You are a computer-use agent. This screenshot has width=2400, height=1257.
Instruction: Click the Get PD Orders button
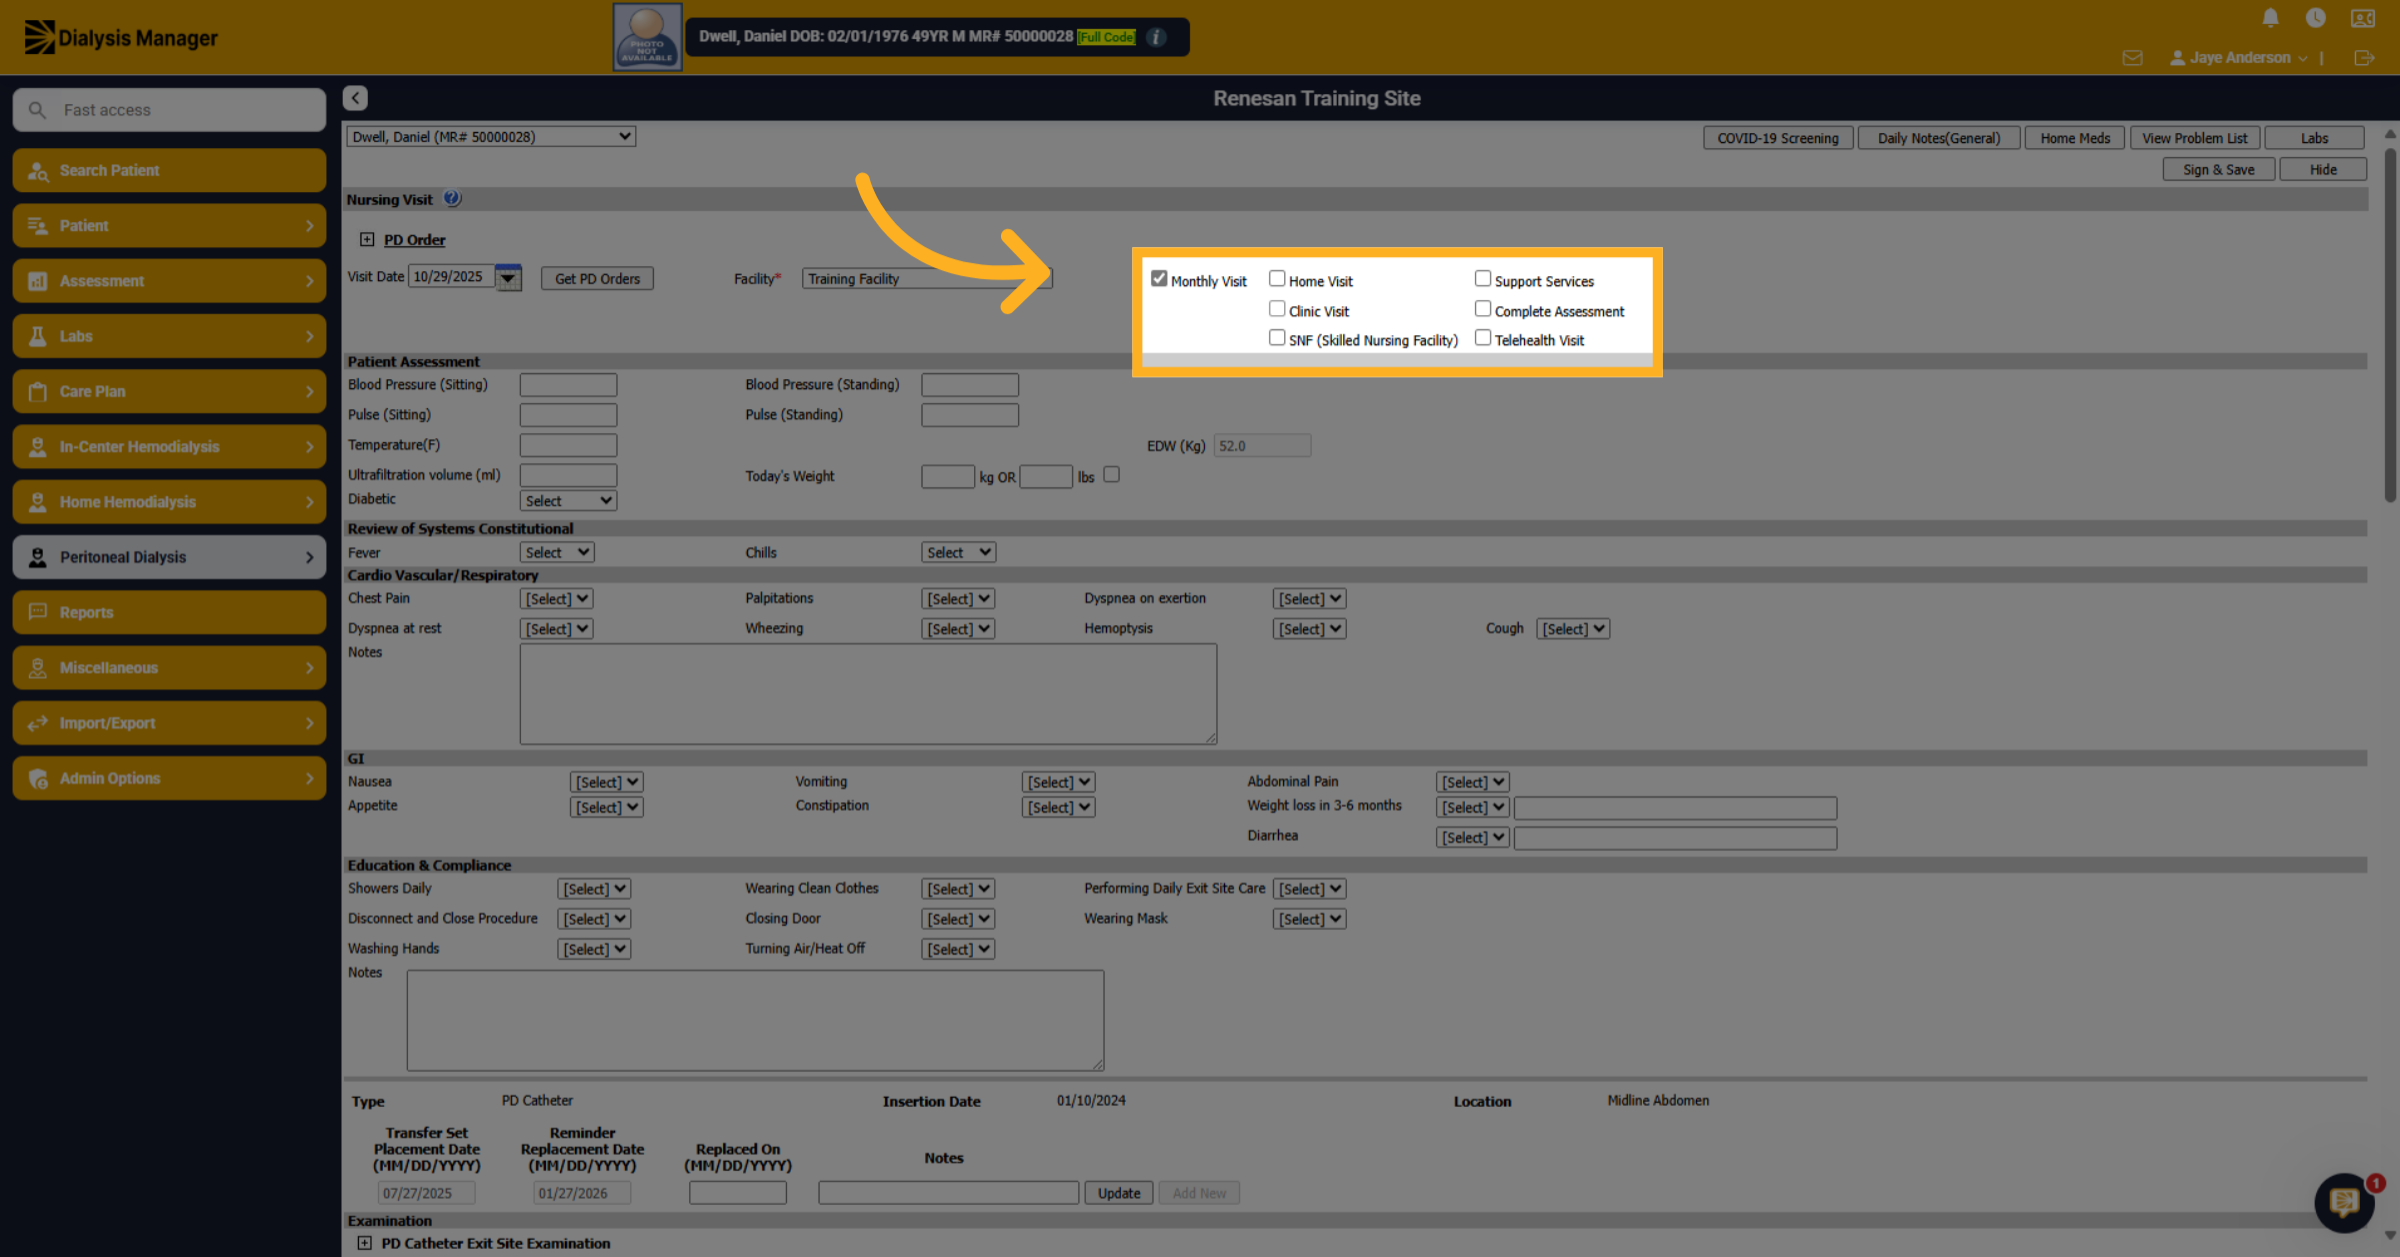597,278
